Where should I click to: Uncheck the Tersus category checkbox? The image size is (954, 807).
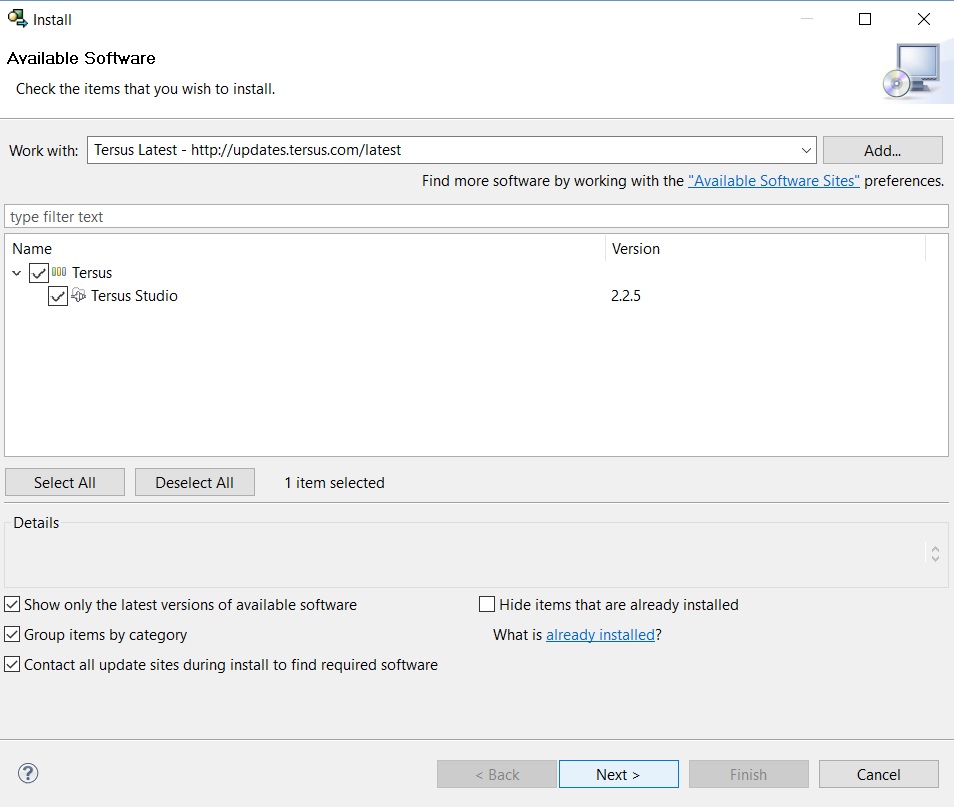pos(39,273)
